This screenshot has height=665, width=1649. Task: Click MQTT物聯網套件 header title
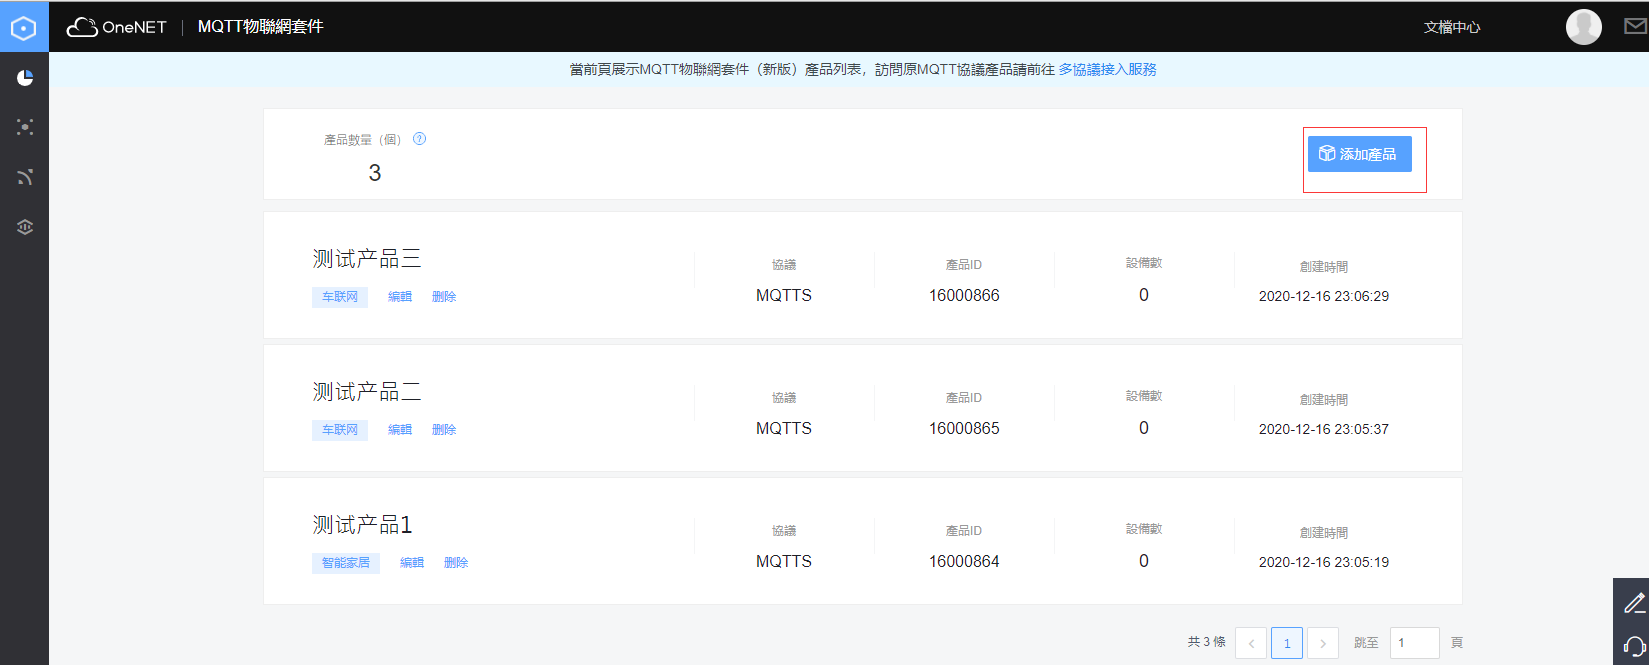pyautogui.click(x=261, y=27)
